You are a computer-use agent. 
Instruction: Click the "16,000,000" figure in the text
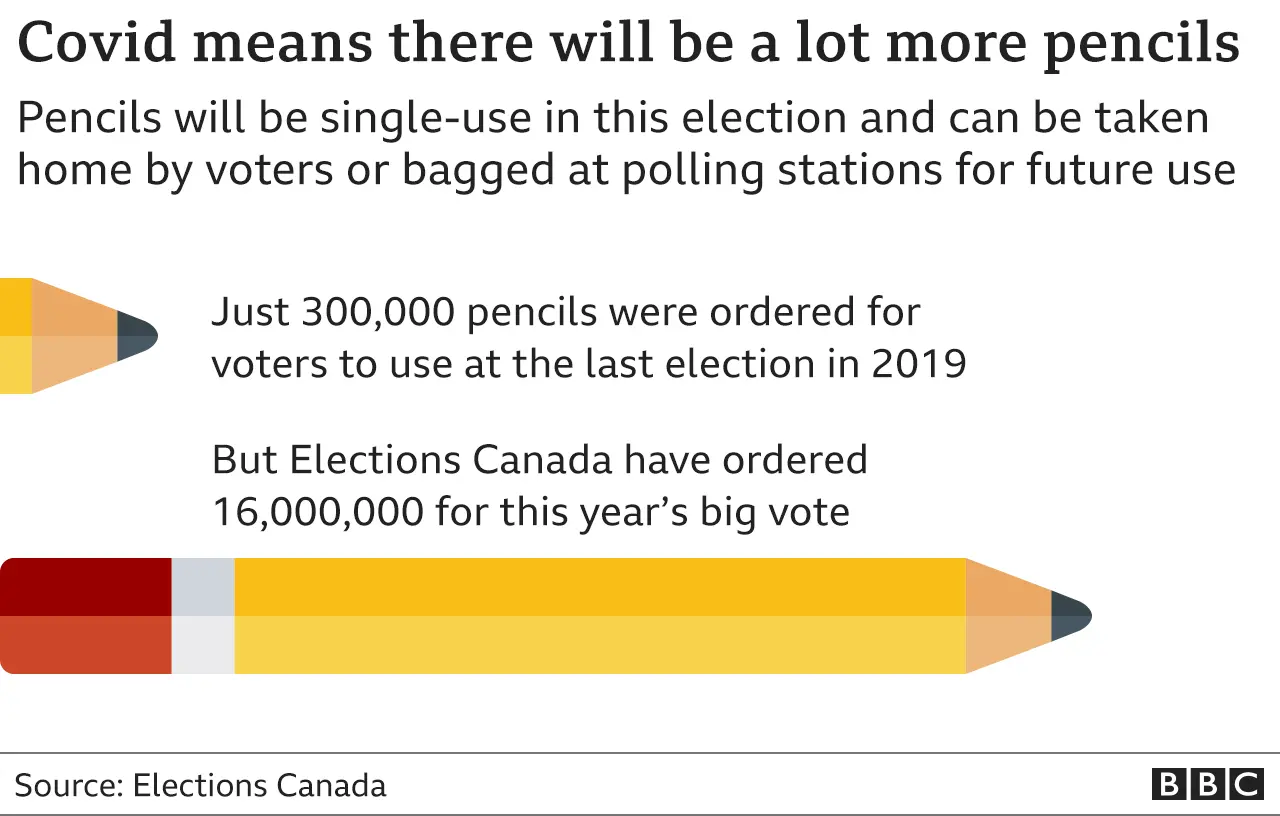pos(317,512)
